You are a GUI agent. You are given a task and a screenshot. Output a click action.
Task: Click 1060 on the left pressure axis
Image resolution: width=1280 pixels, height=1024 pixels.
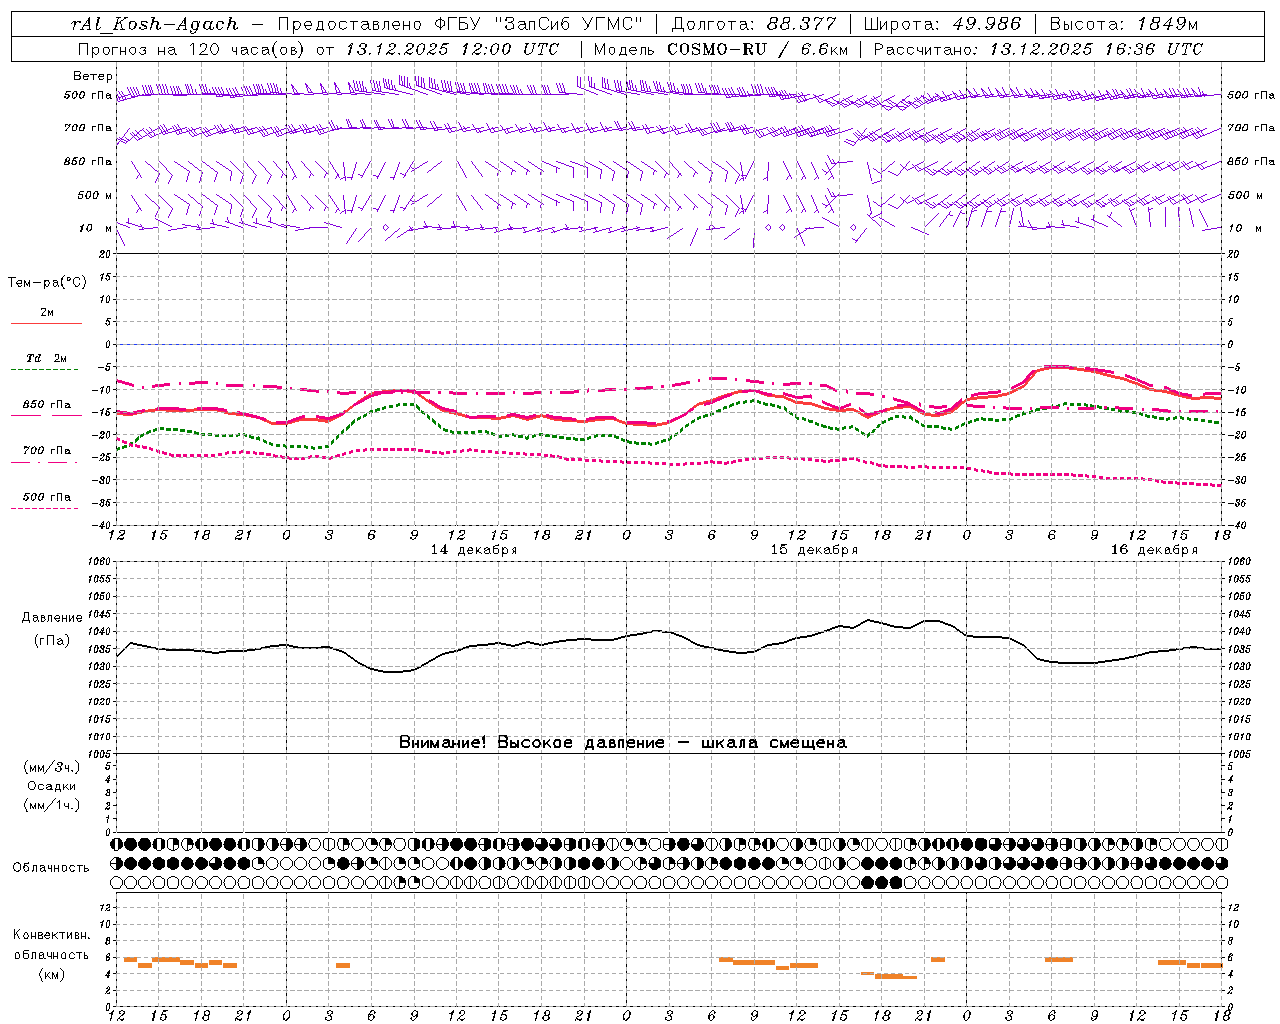[x=101, y=562]
